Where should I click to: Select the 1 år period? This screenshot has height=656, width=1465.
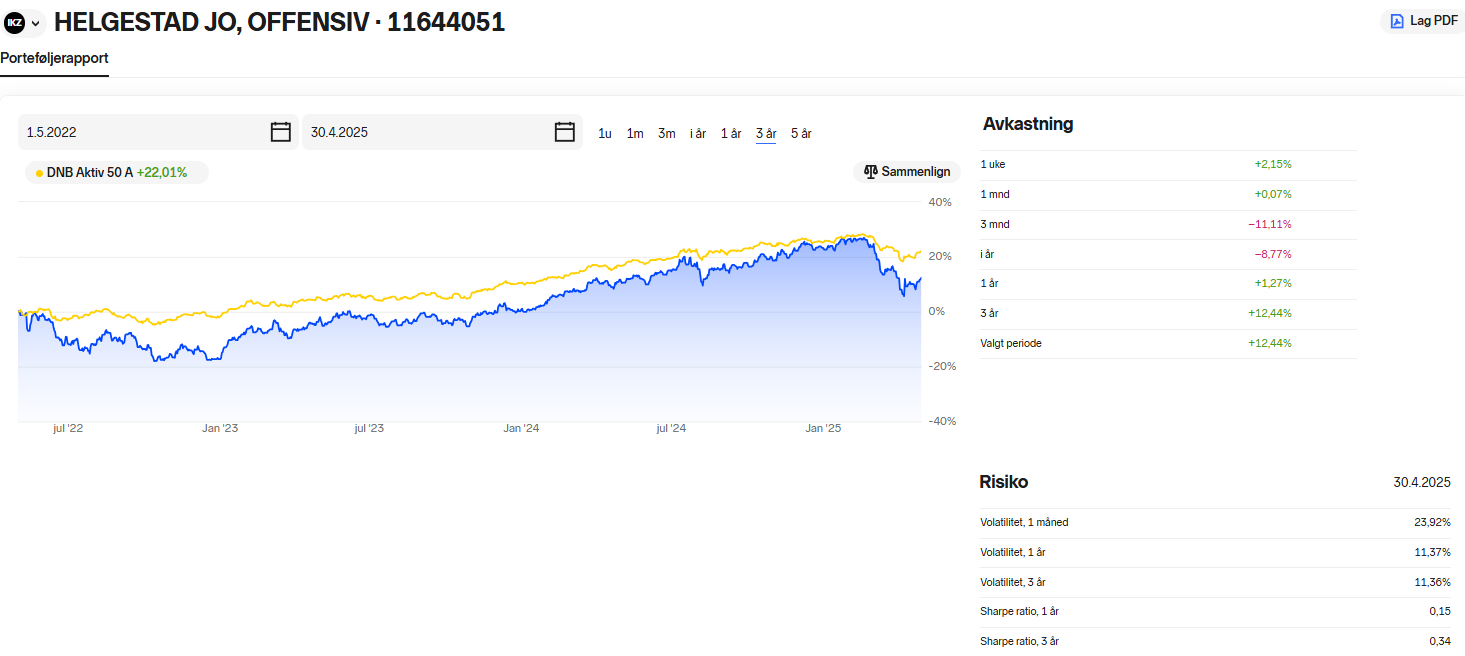point(731,133)
